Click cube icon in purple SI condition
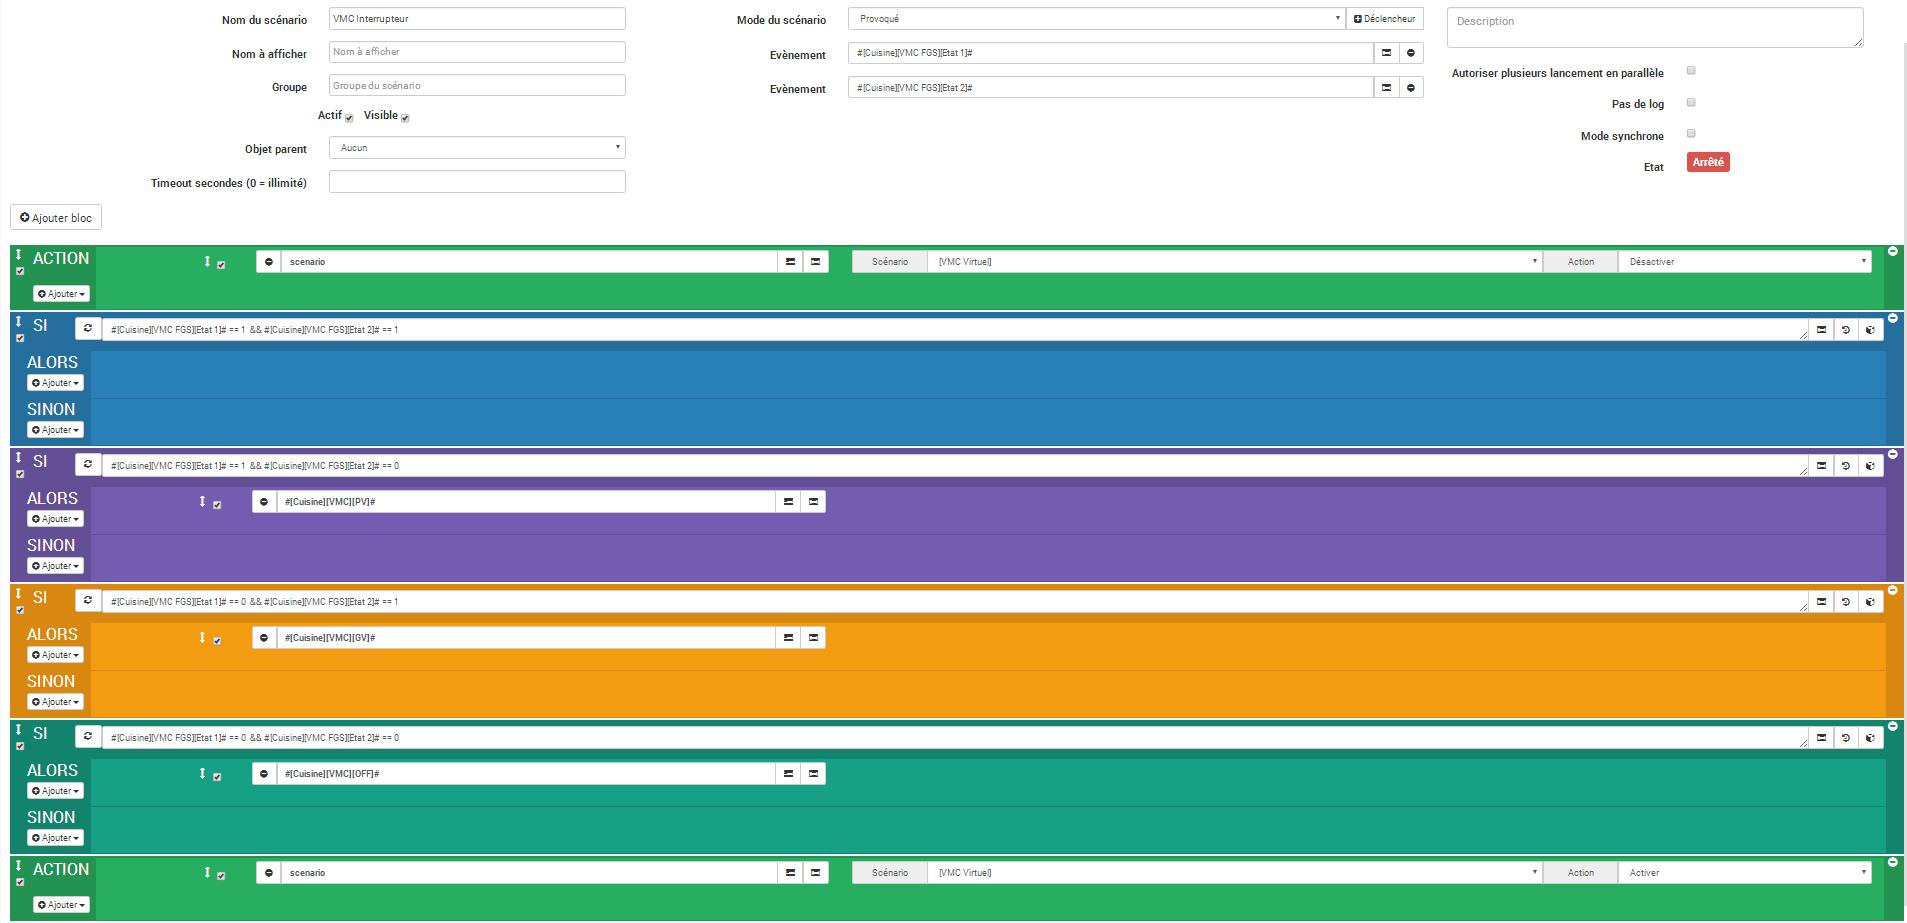Image resolution: width=1907 pixels, height=923 pixels. 1871,466
